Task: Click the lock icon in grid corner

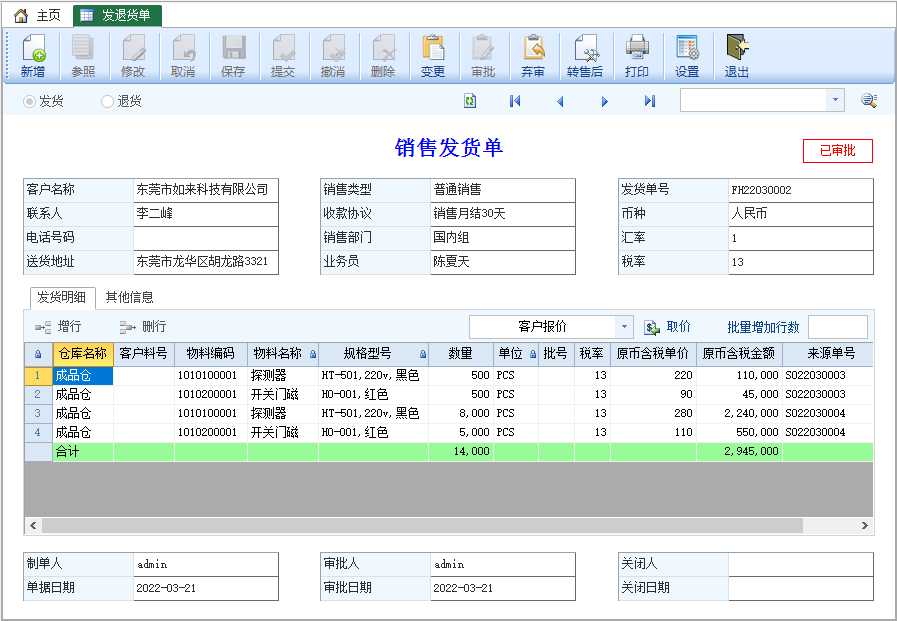Action: 38,354
